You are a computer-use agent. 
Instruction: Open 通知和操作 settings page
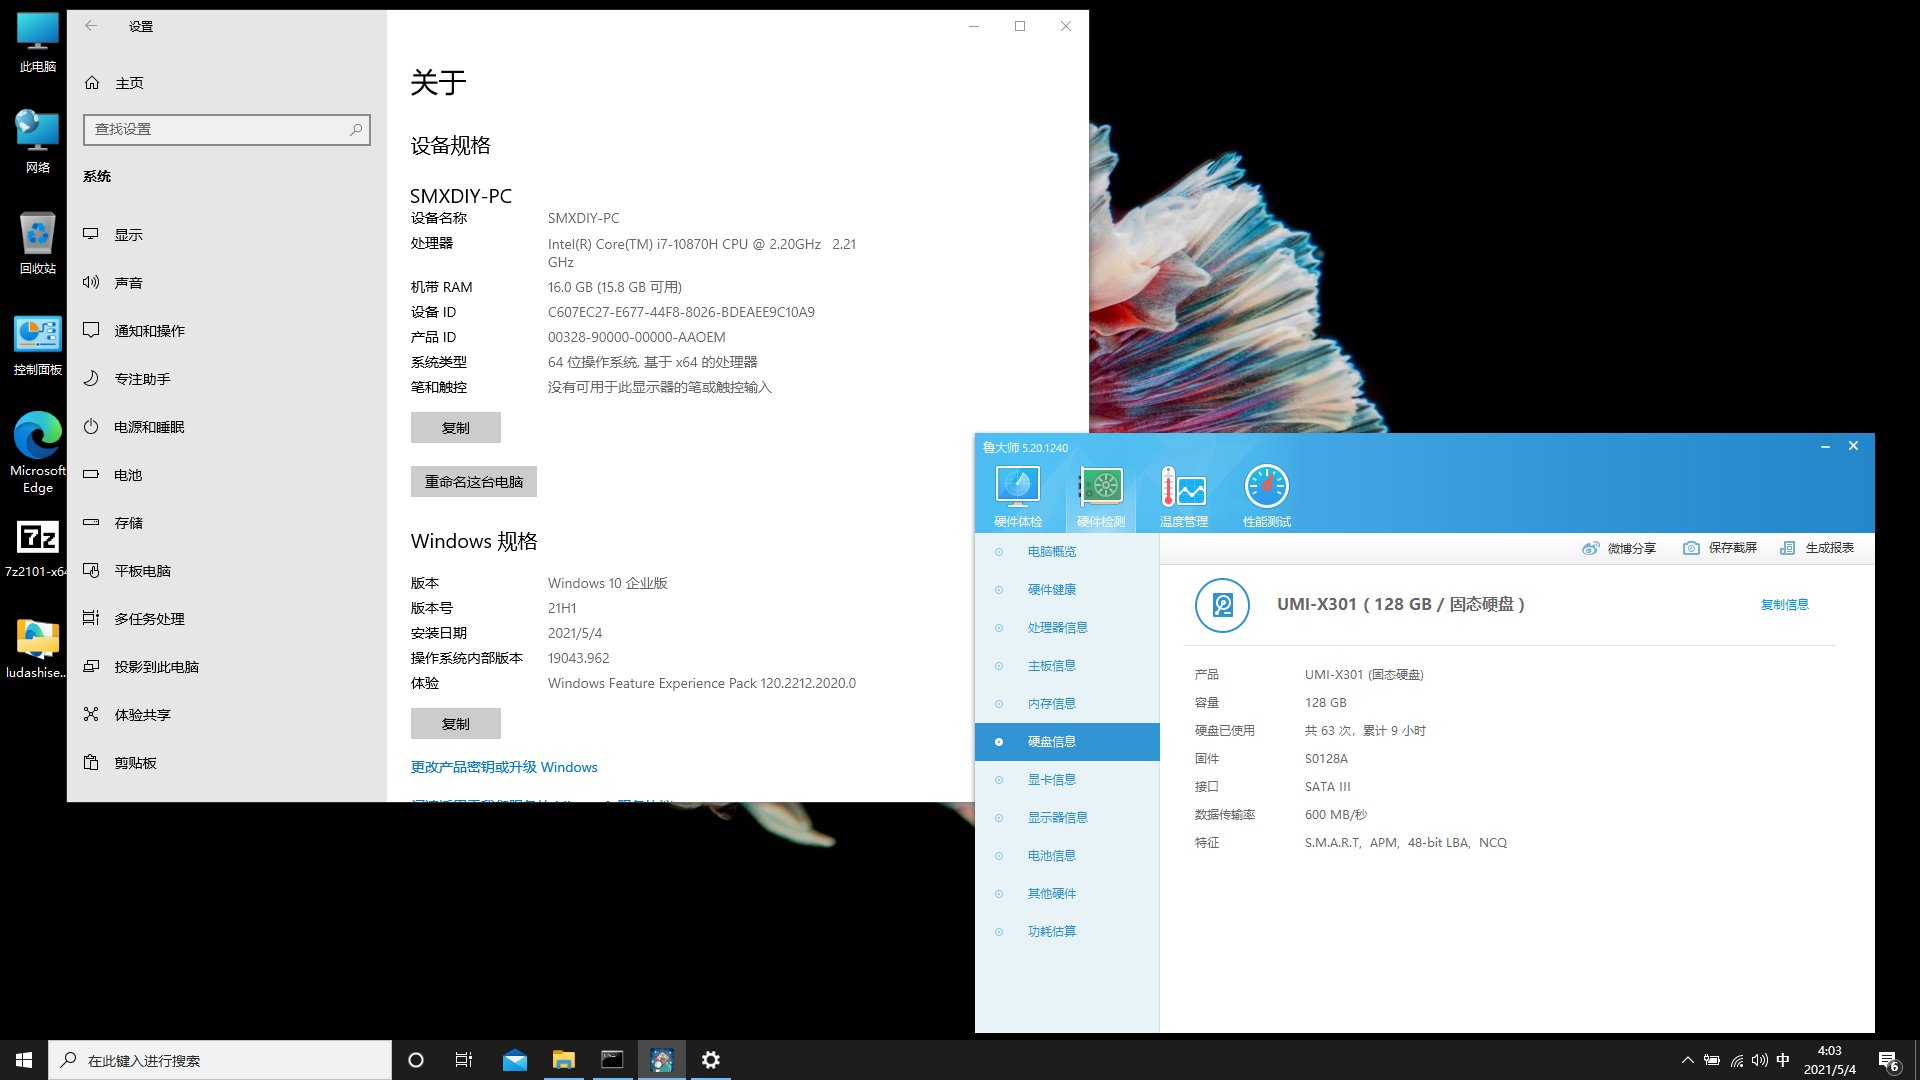click(227, 331)
